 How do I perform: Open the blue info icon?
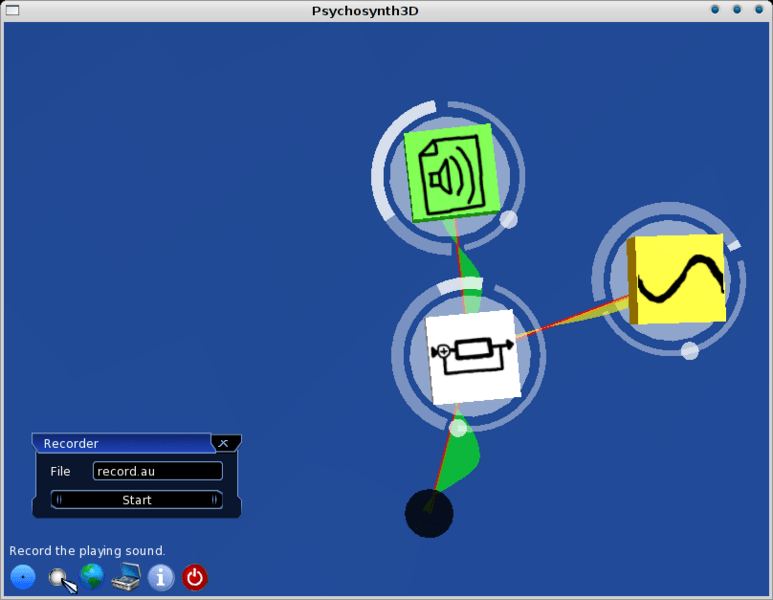pyautogui.click(x=161, y=577)
